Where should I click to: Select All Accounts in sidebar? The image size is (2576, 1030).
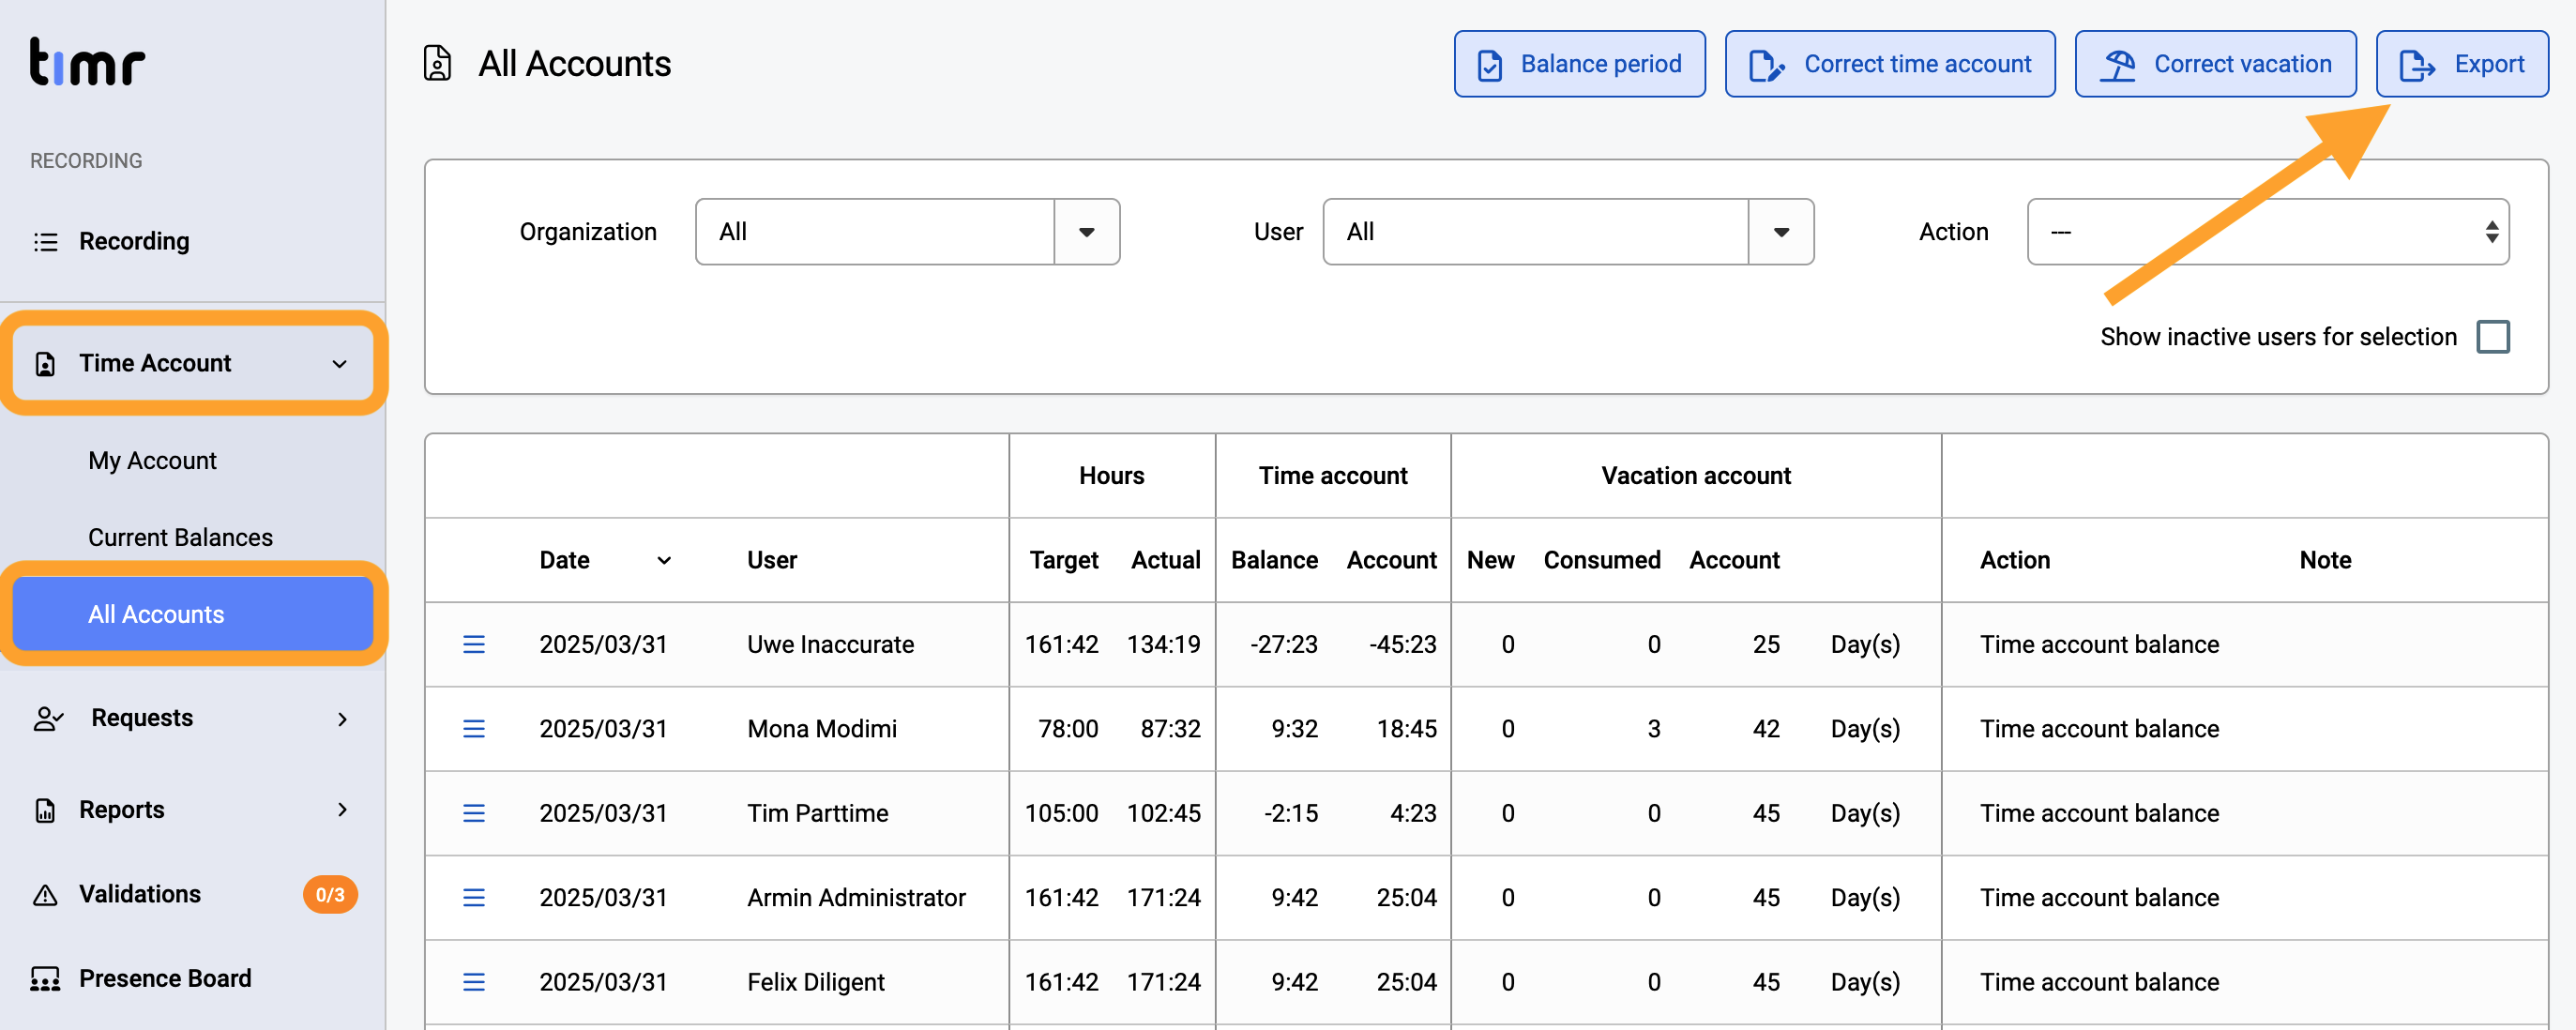193,615
